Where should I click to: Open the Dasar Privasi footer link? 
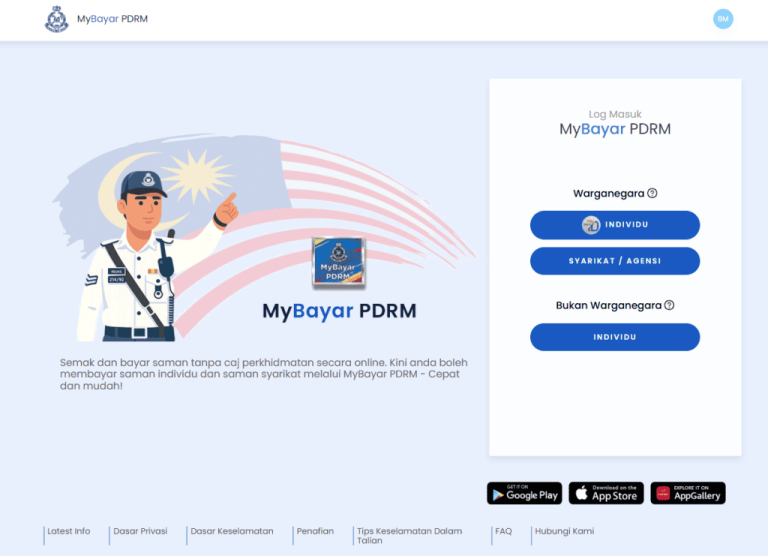tap(141, 531)
